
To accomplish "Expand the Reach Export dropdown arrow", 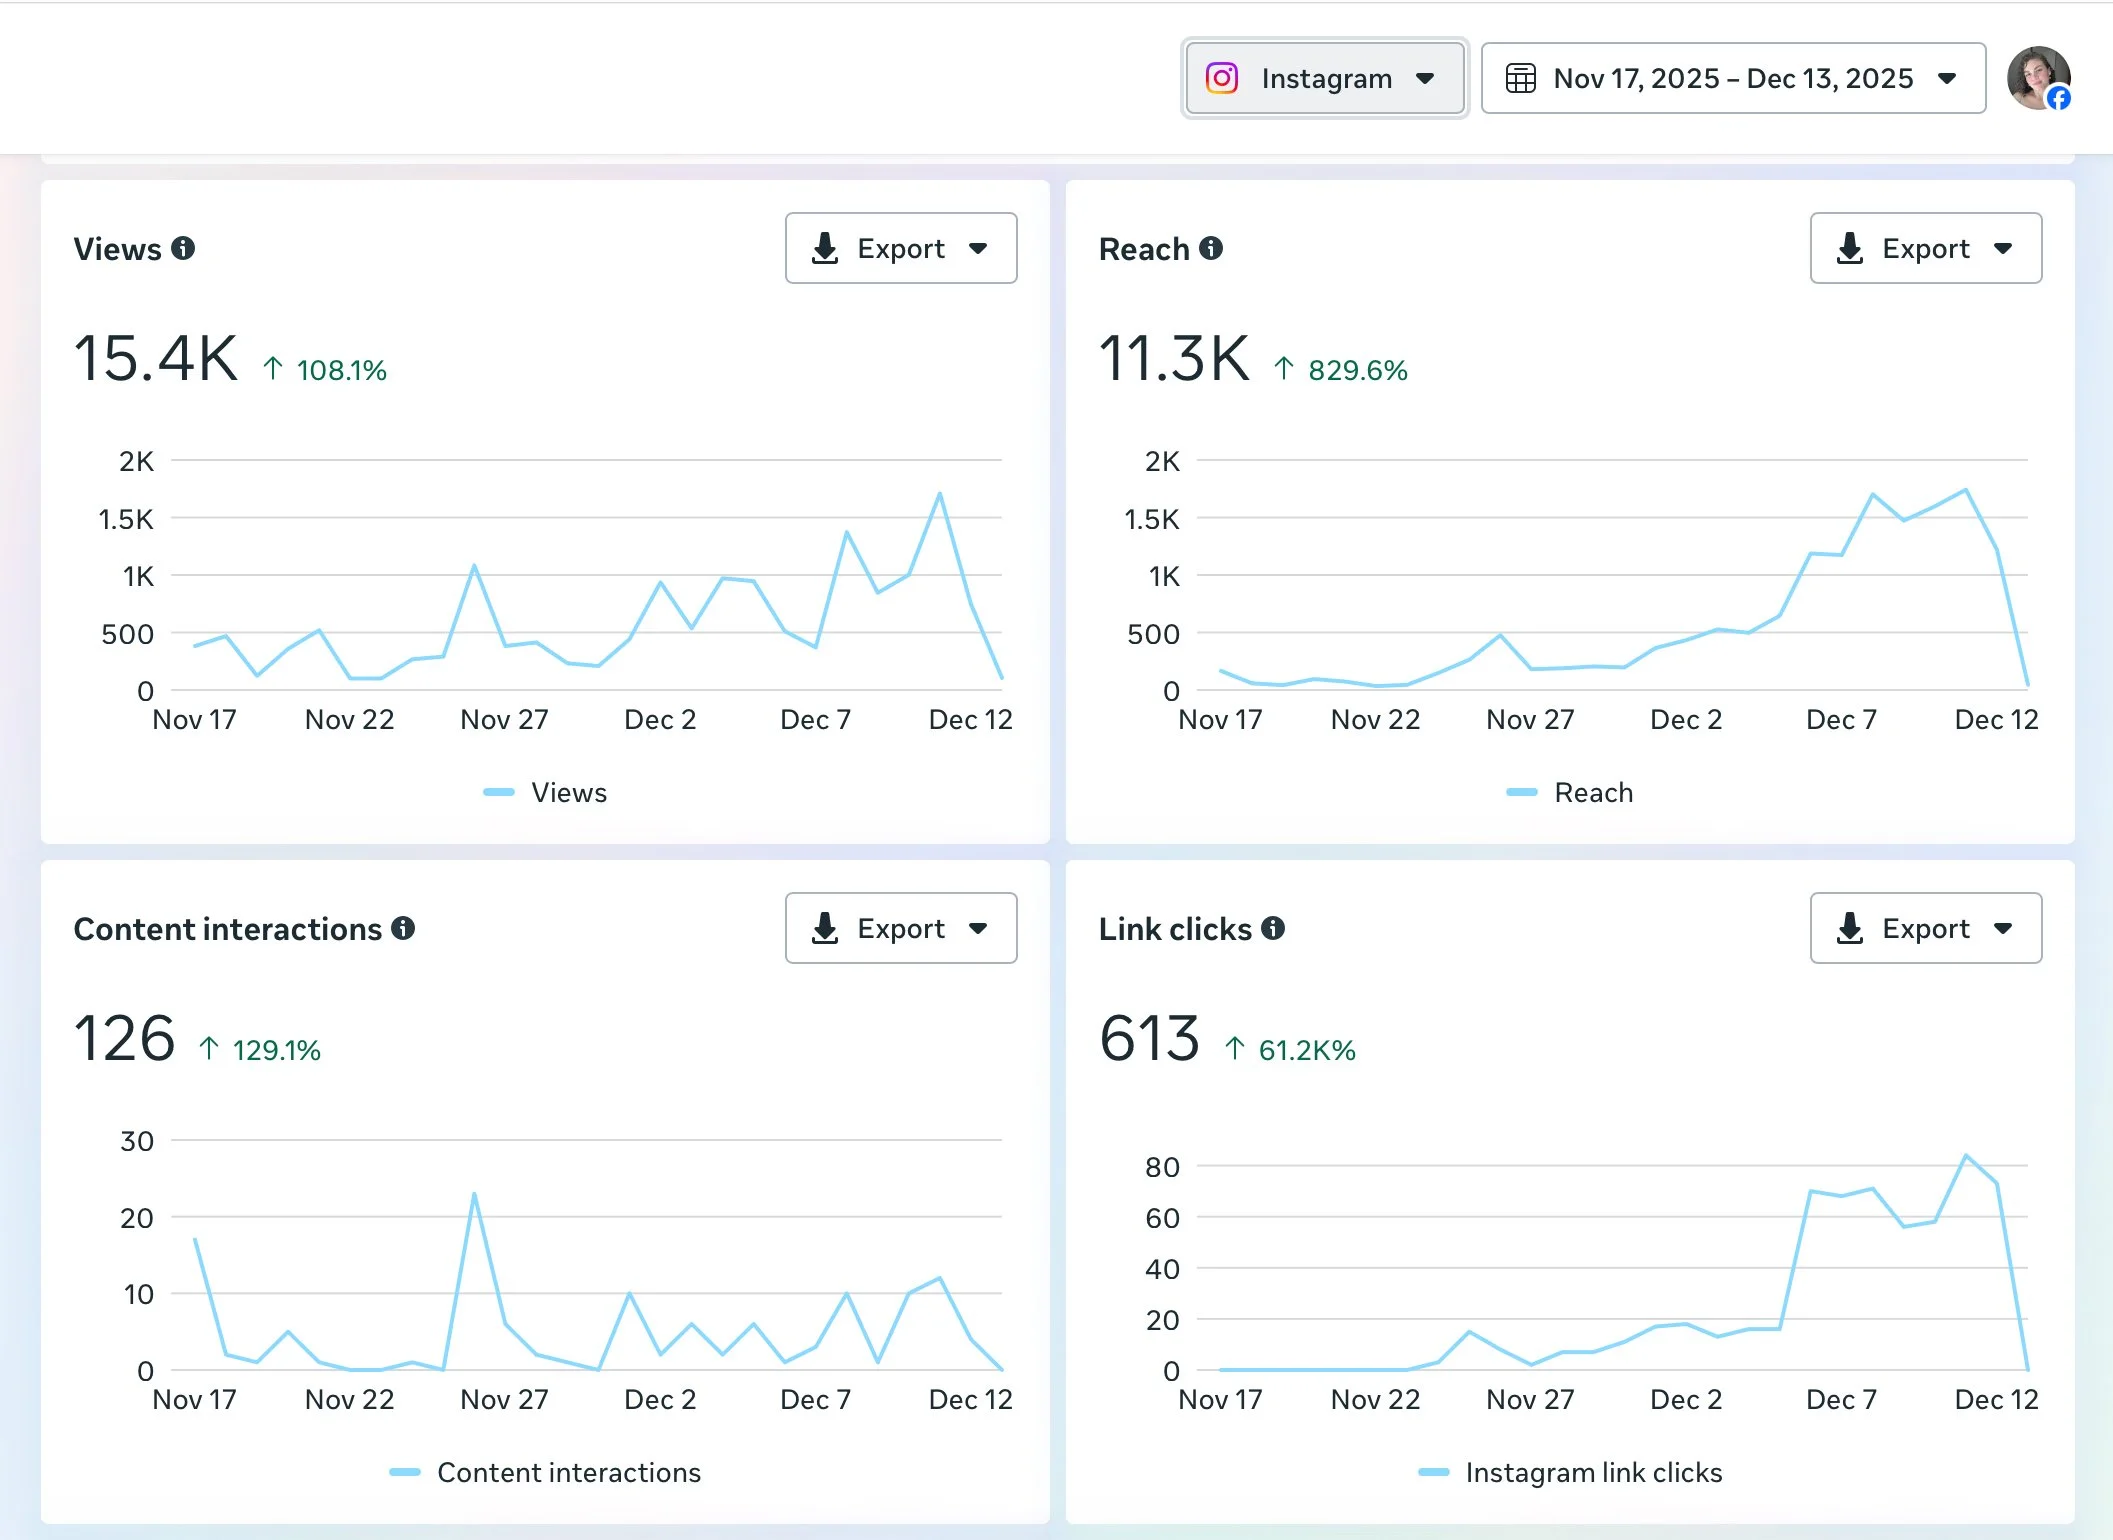I will pyautogui.click(x=2003, y=248).
